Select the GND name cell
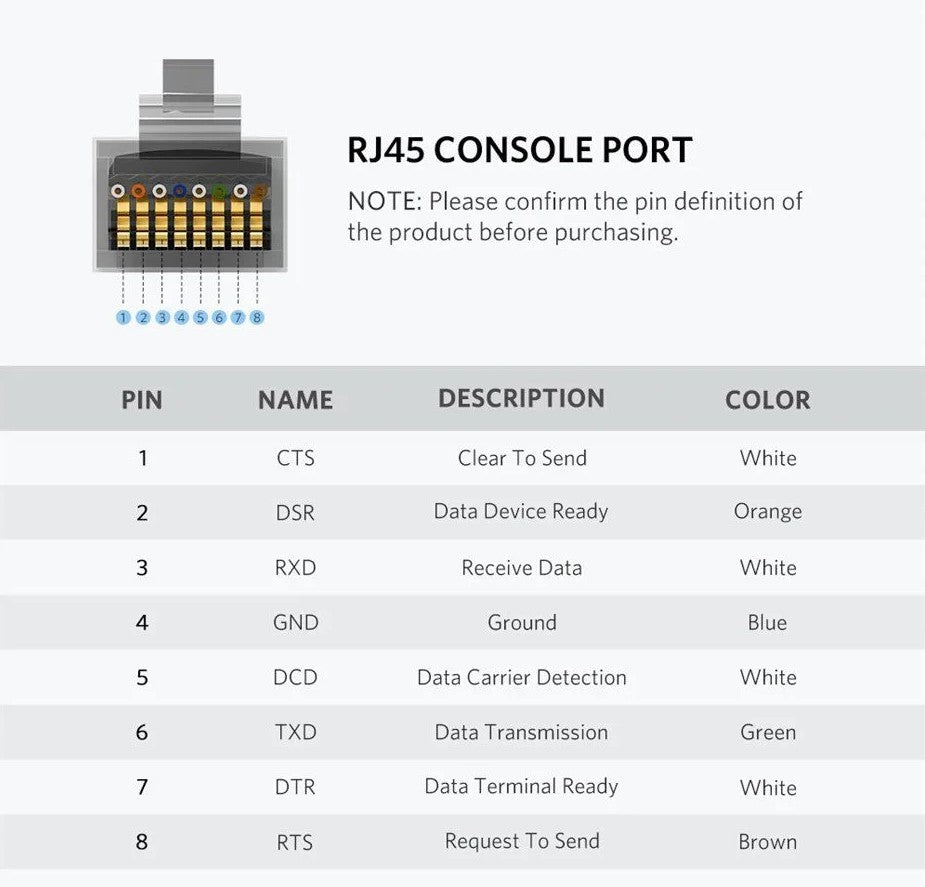 click(296, 622)
